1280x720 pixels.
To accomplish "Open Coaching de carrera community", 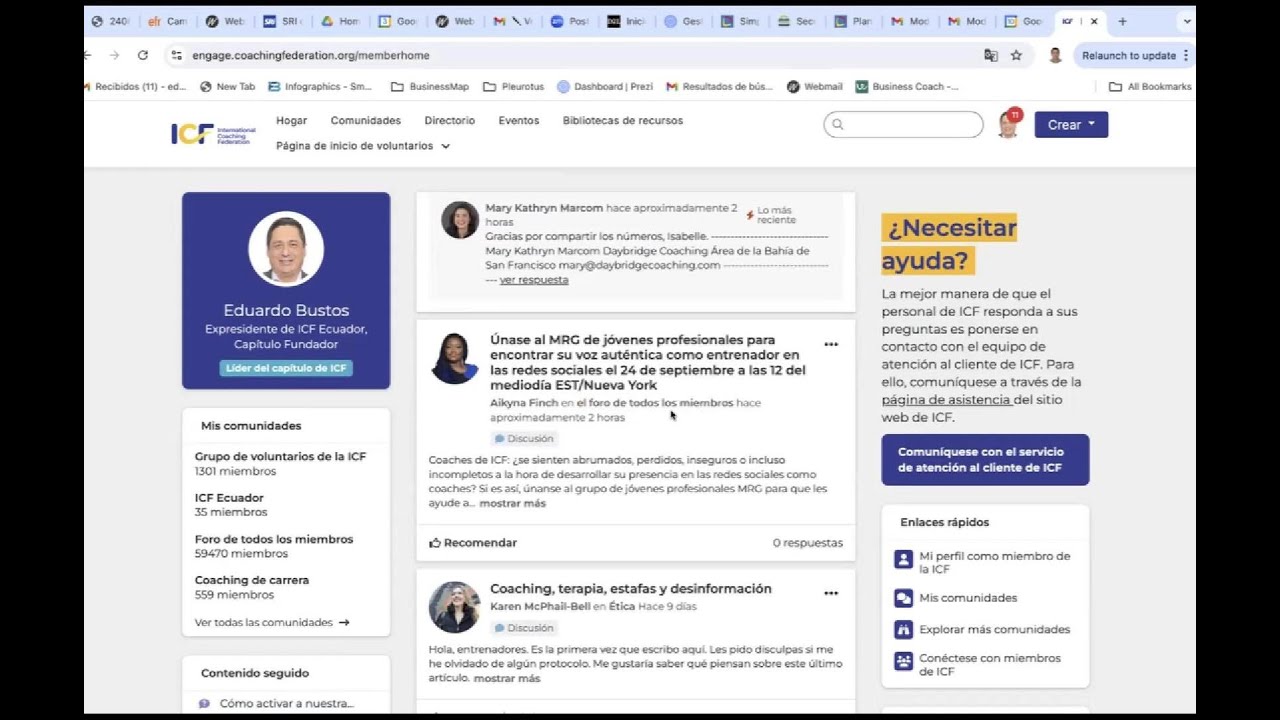I will (252, 580).
